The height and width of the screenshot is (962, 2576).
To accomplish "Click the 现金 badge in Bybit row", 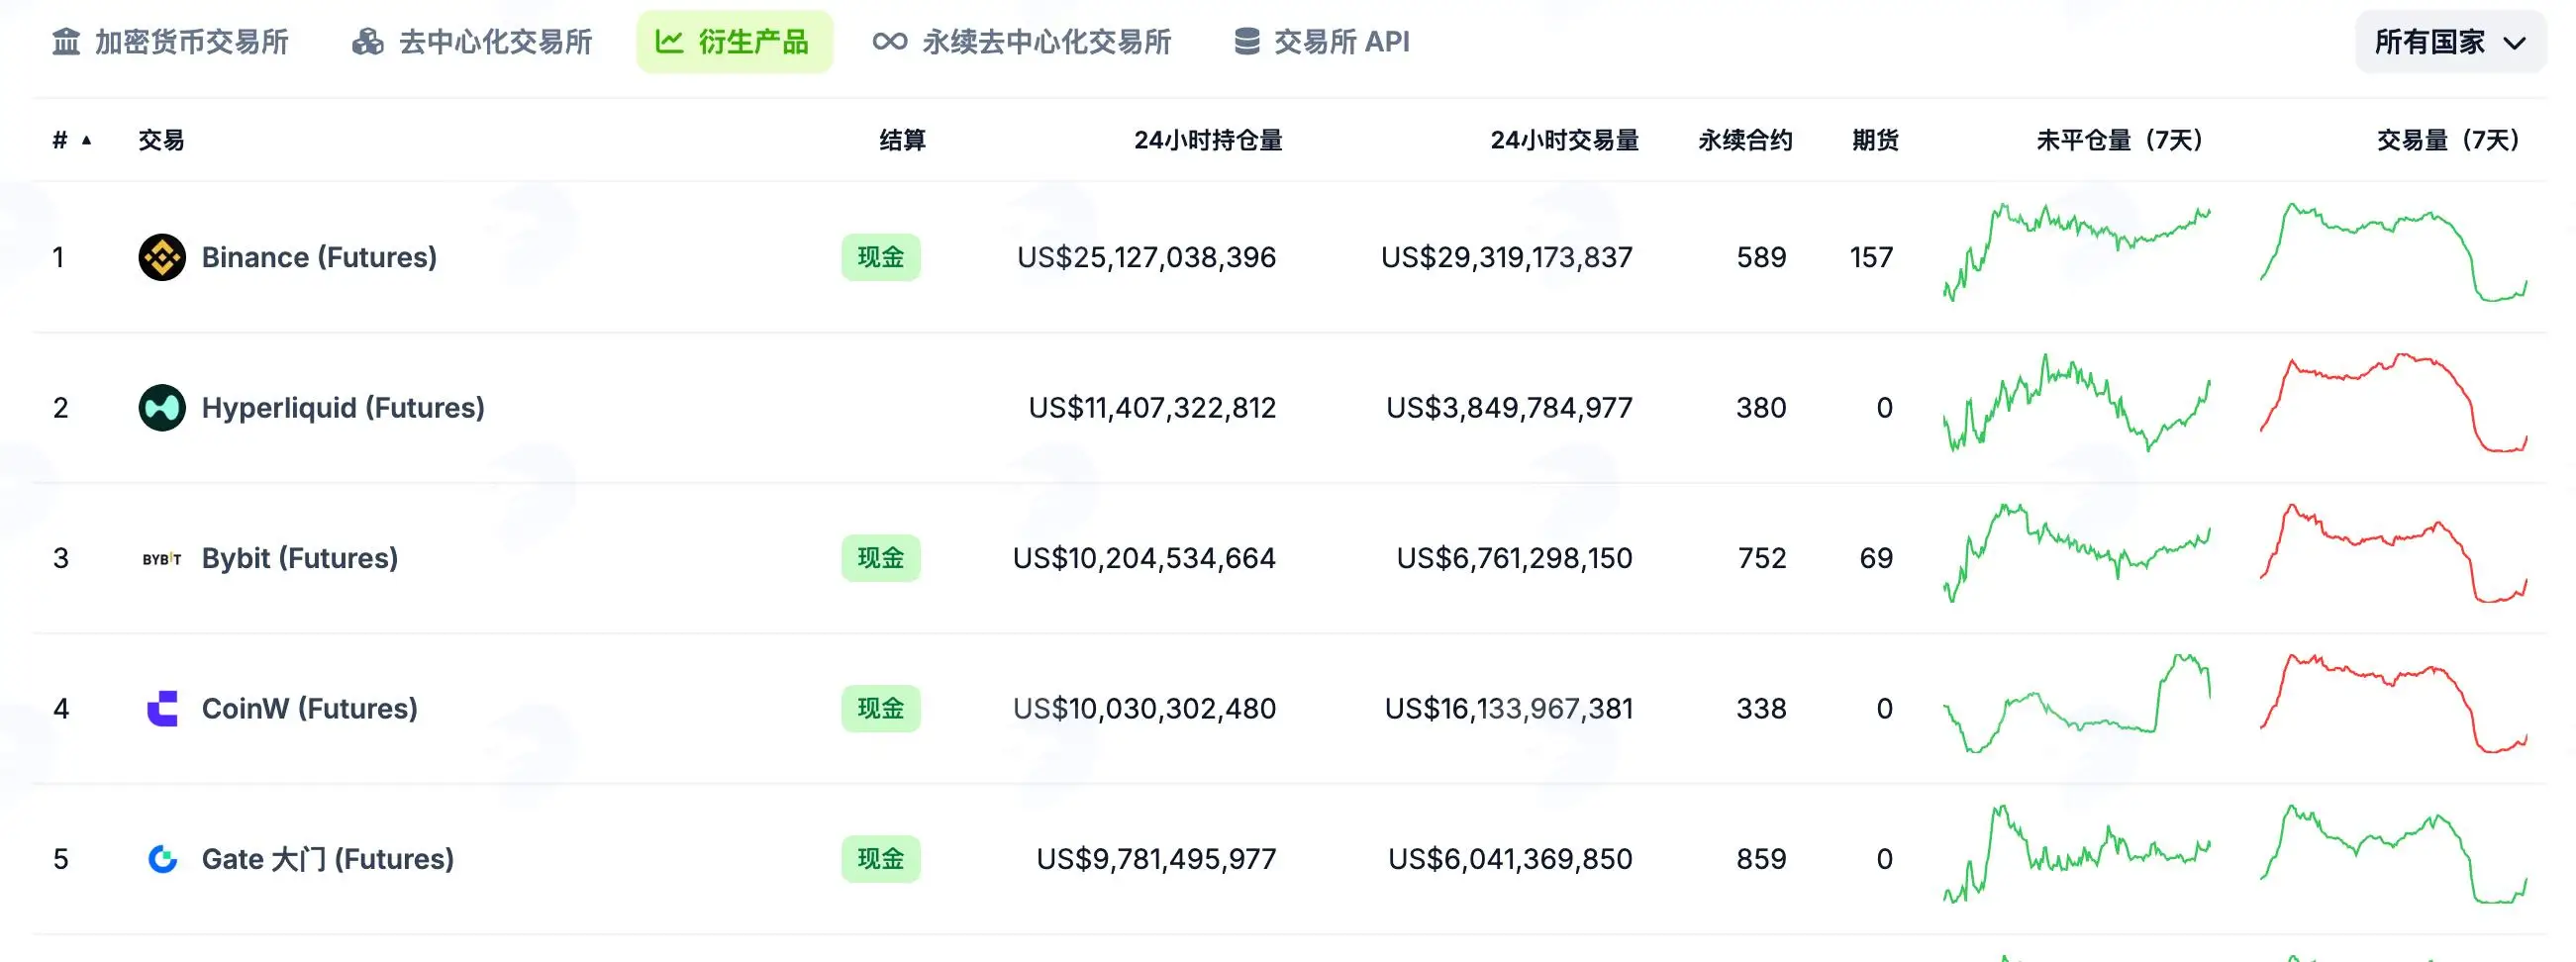I will pyautogui.click(x=880, y=558).
